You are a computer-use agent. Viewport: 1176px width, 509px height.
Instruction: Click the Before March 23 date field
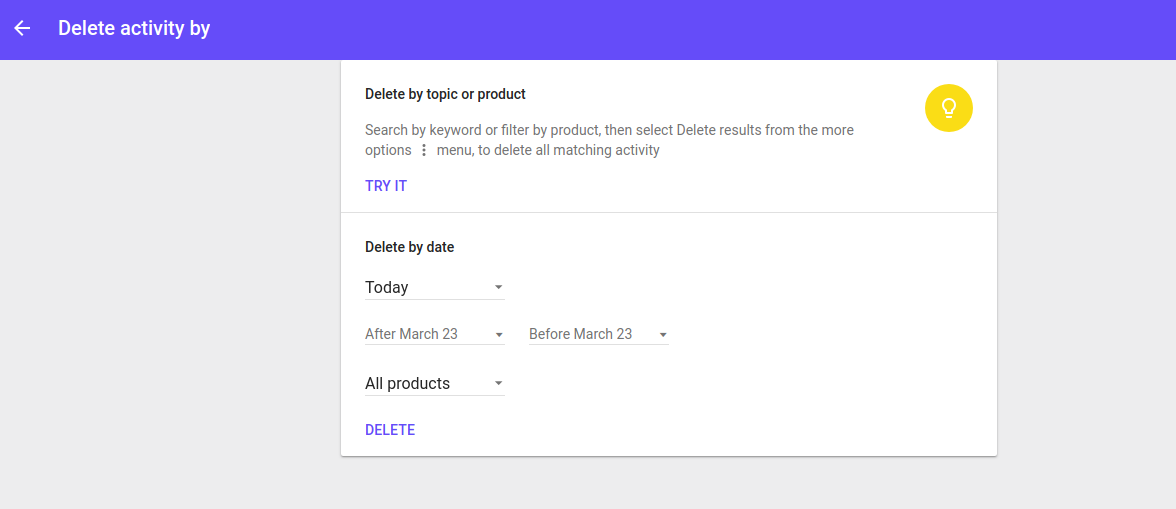click(x=585, y=334)
